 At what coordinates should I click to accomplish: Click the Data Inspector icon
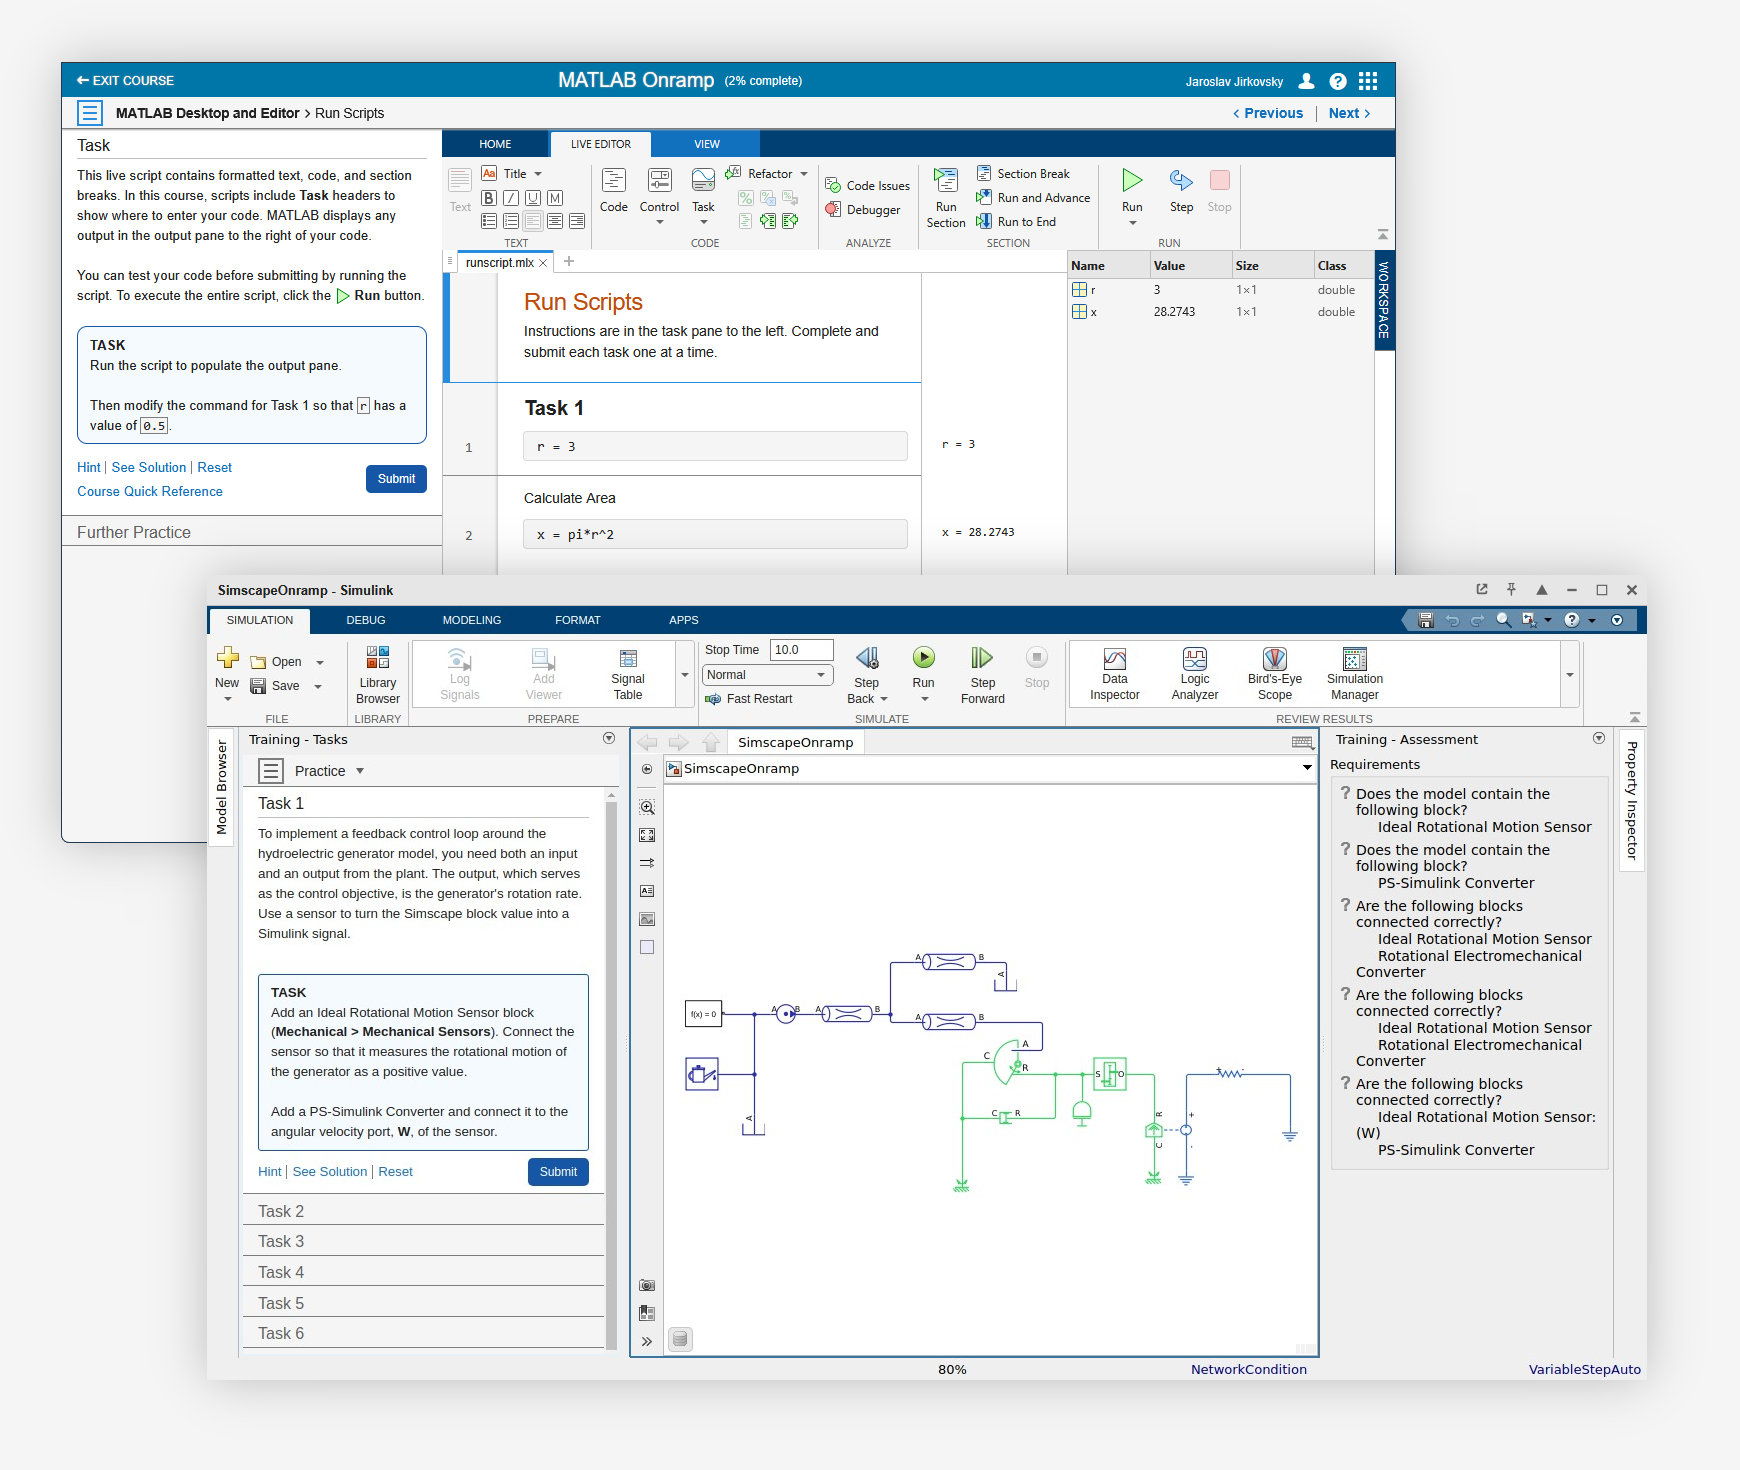coord(1114,660)
